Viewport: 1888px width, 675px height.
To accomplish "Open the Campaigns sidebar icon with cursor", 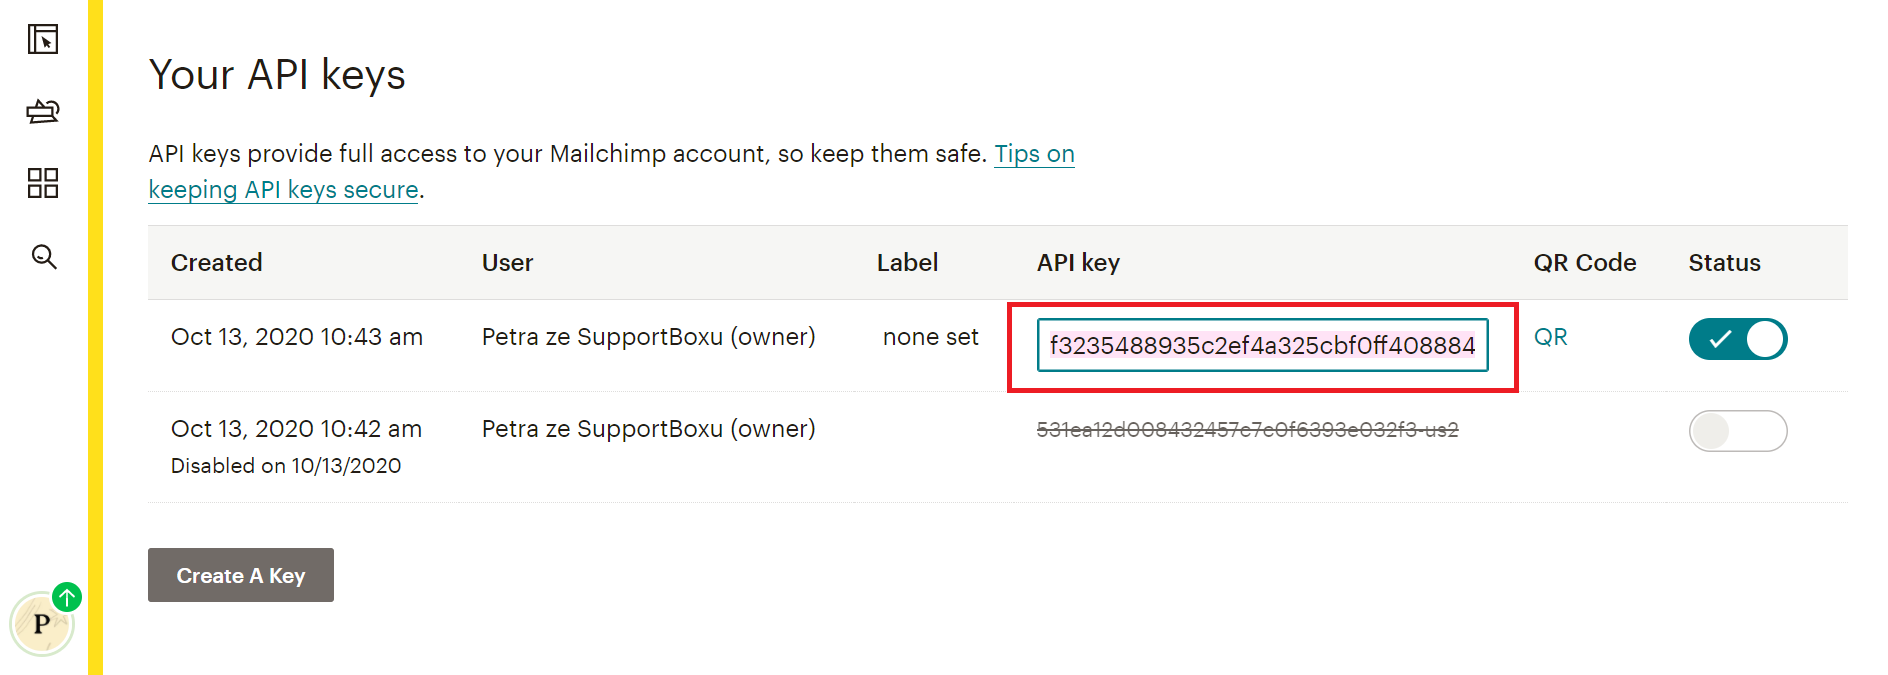I will click(x=43, y=39).
